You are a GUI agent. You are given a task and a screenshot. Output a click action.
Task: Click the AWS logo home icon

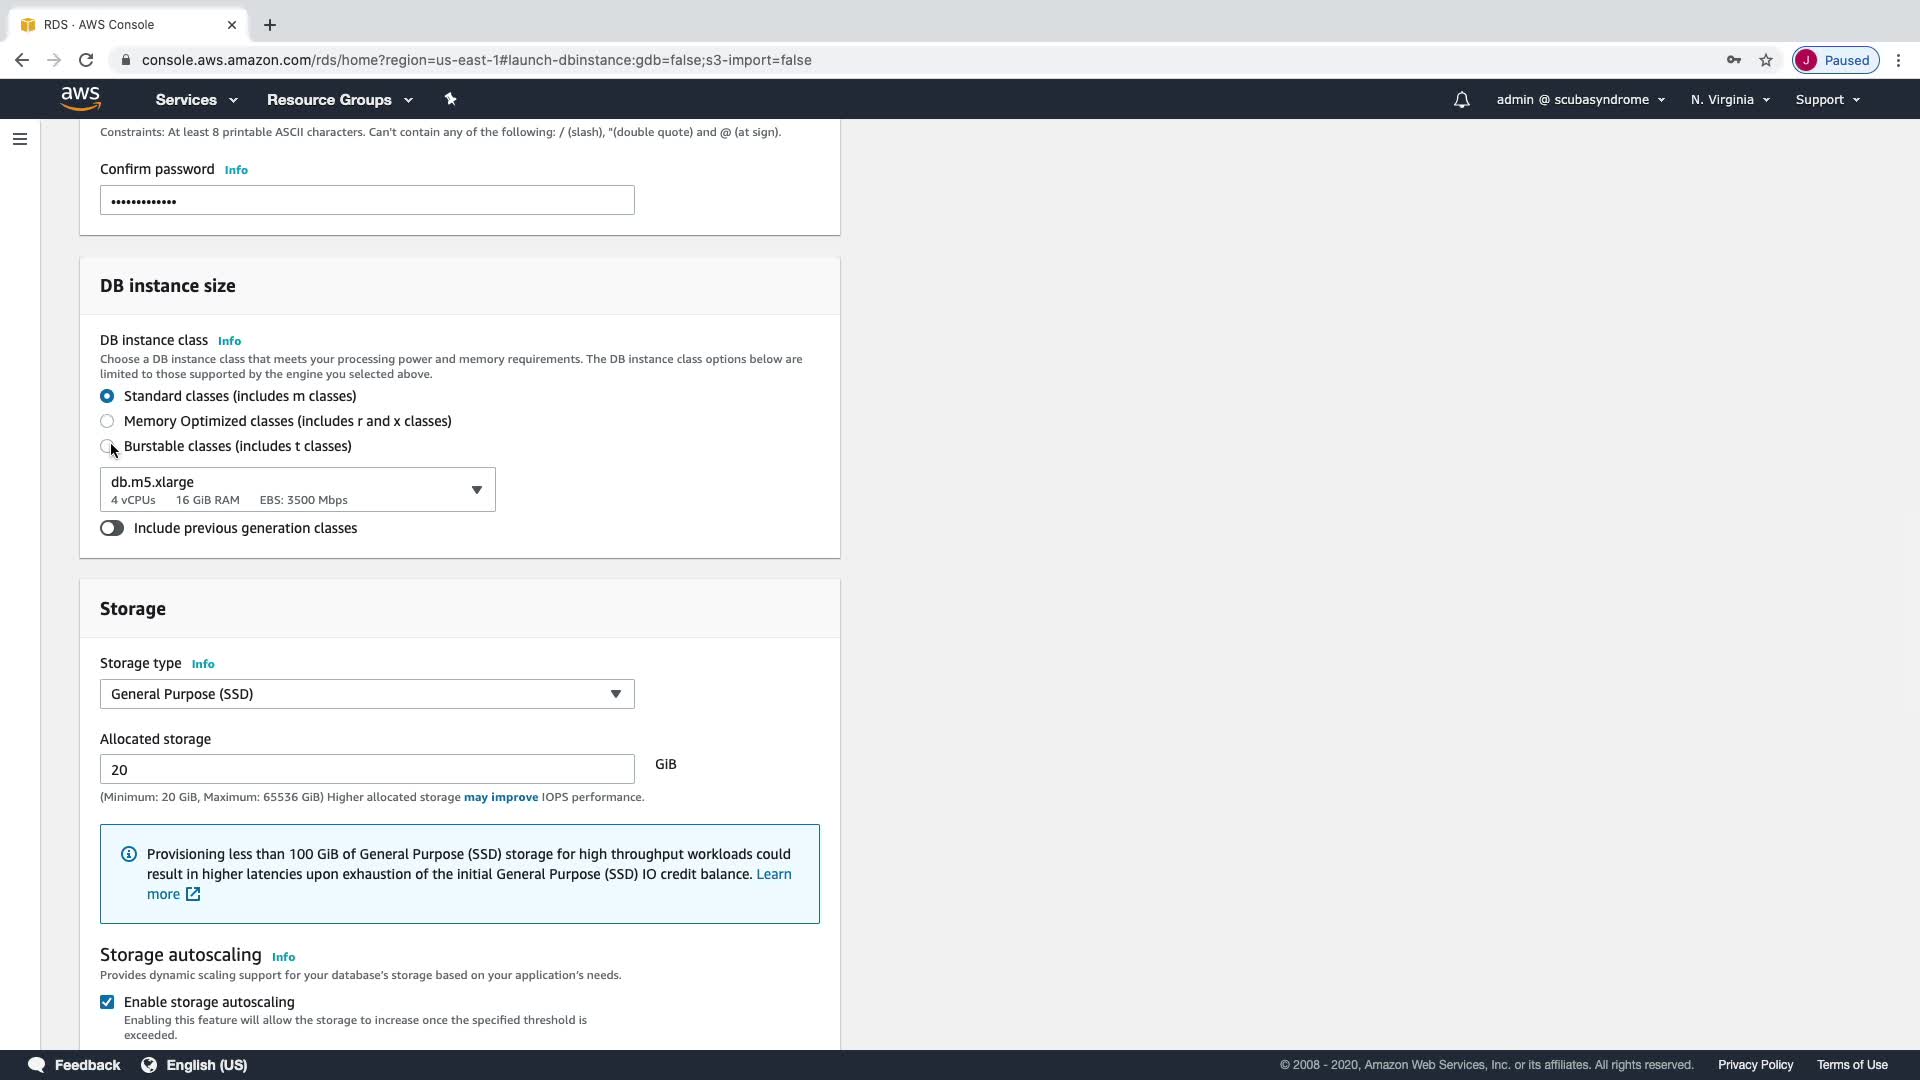pos(80,98)
